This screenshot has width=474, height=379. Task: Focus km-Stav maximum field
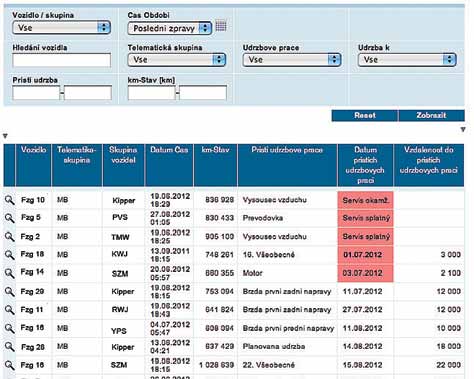[x=203, y=93]
